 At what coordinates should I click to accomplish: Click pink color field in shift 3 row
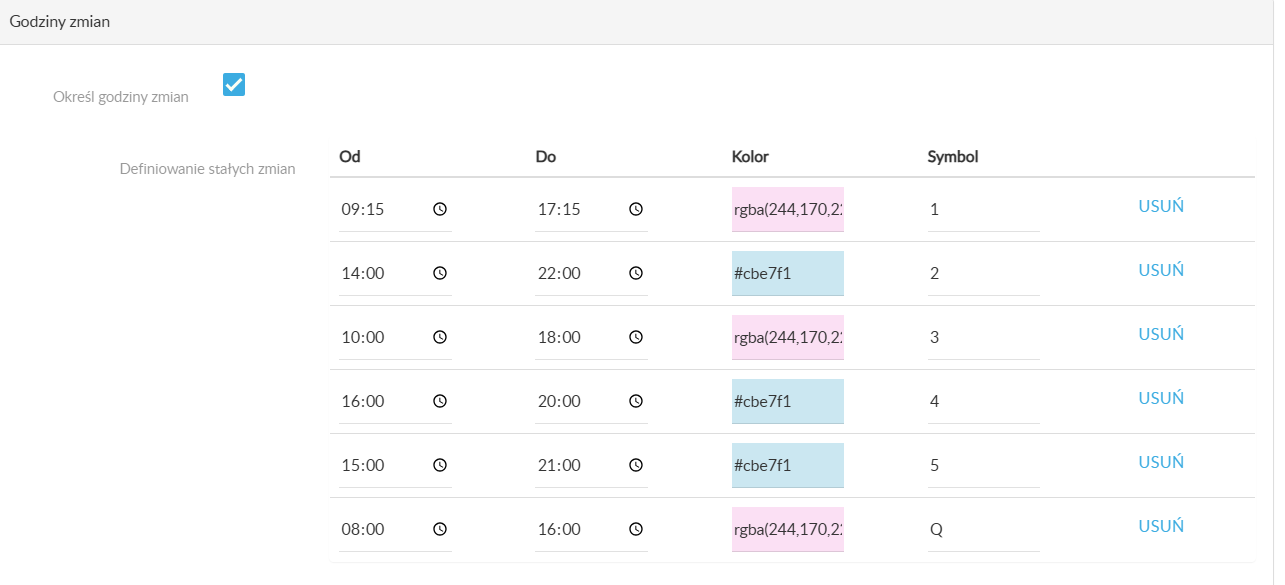coord(788,338)
